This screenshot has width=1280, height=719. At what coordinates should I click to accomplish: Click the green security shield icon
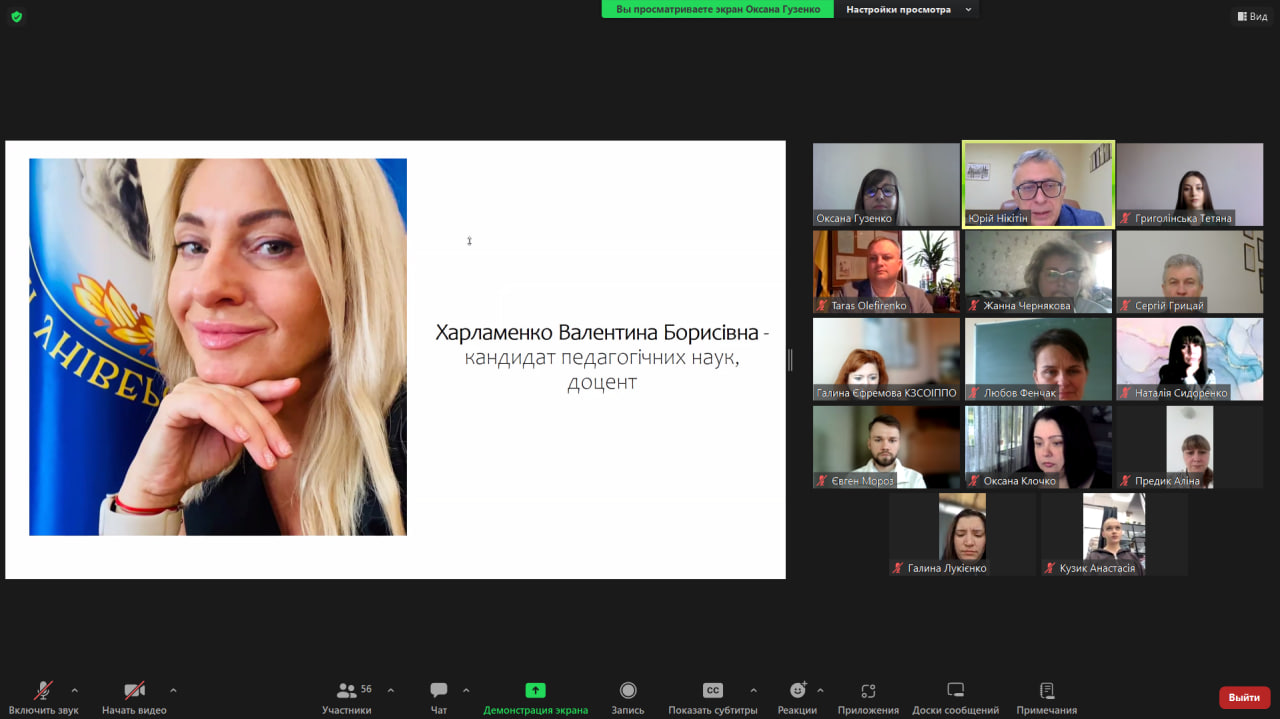(x=16, y=16)
